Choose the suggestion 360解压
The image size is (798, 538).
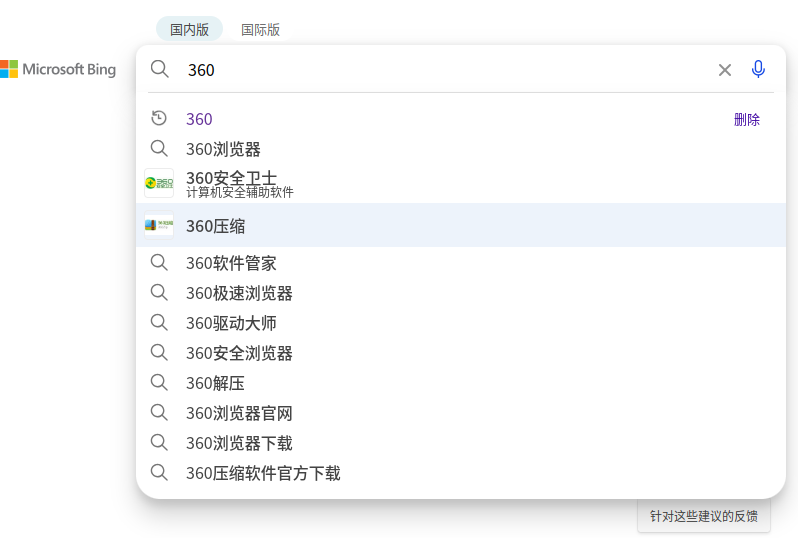(x=461, y=383)
